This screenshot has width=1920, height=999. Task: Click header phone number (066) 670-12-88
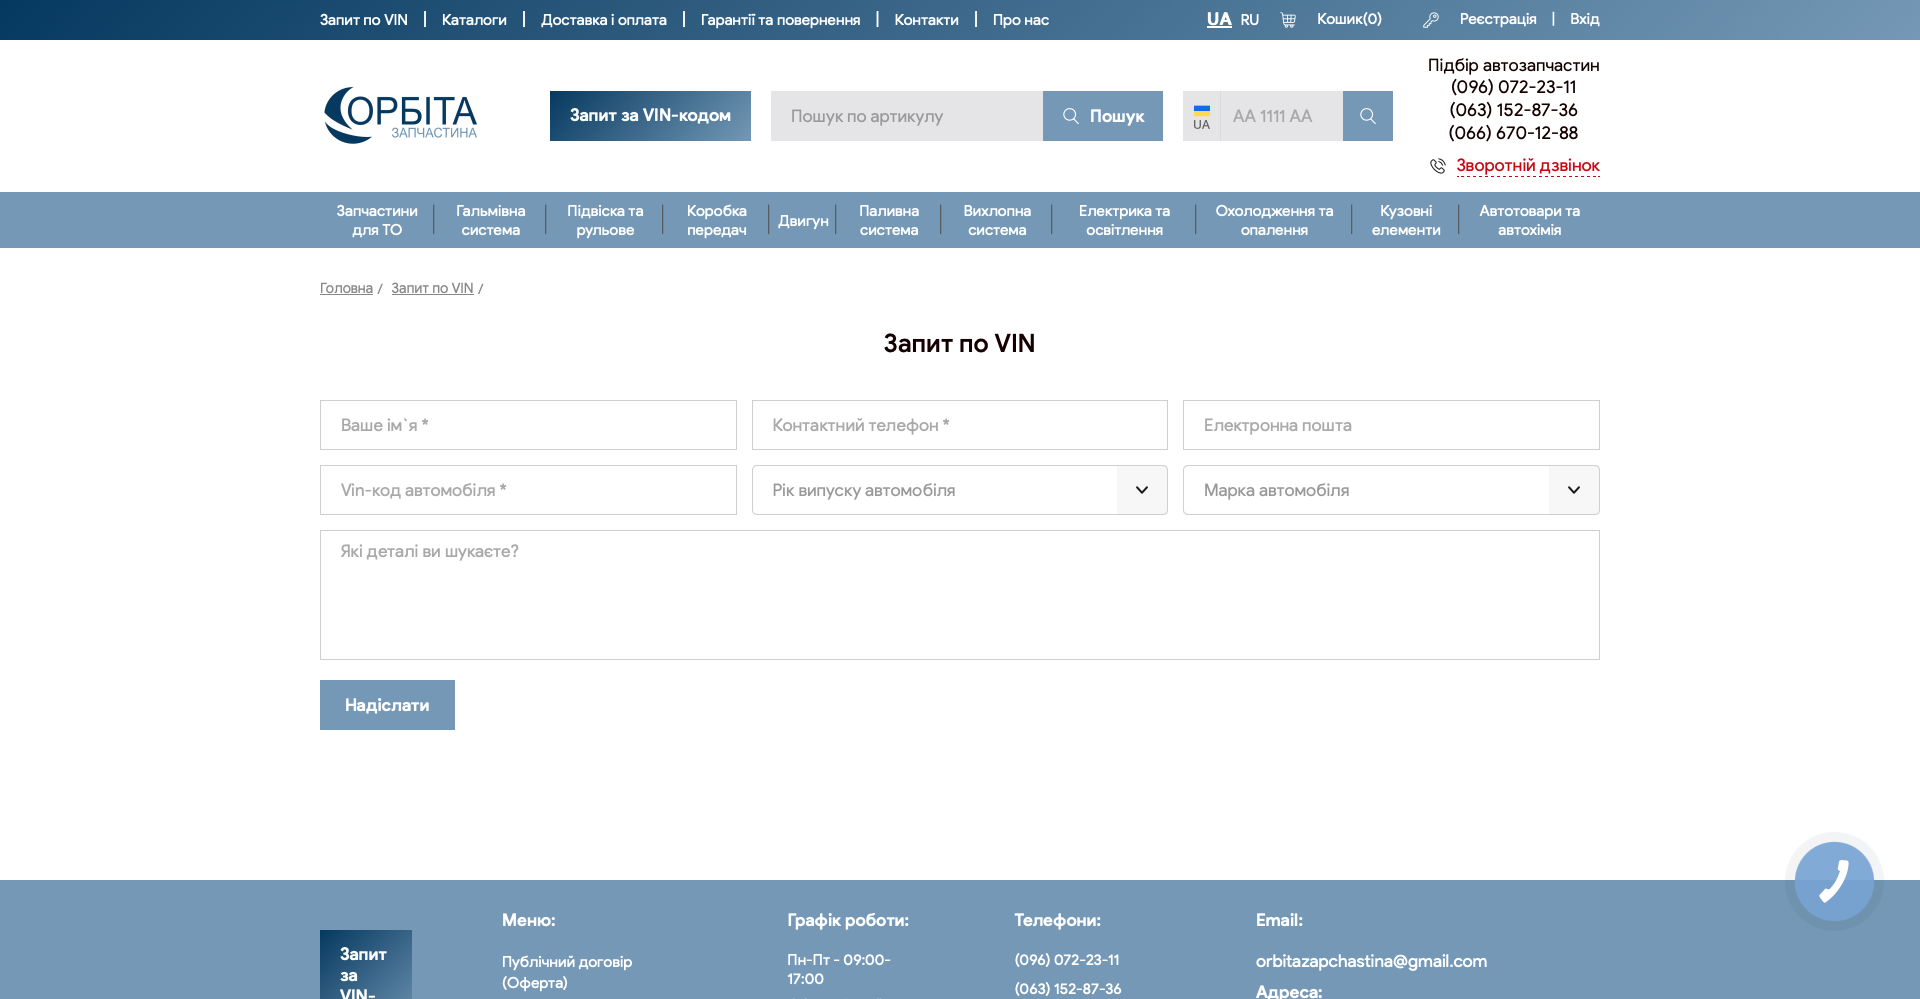[x=1514, y=133]
